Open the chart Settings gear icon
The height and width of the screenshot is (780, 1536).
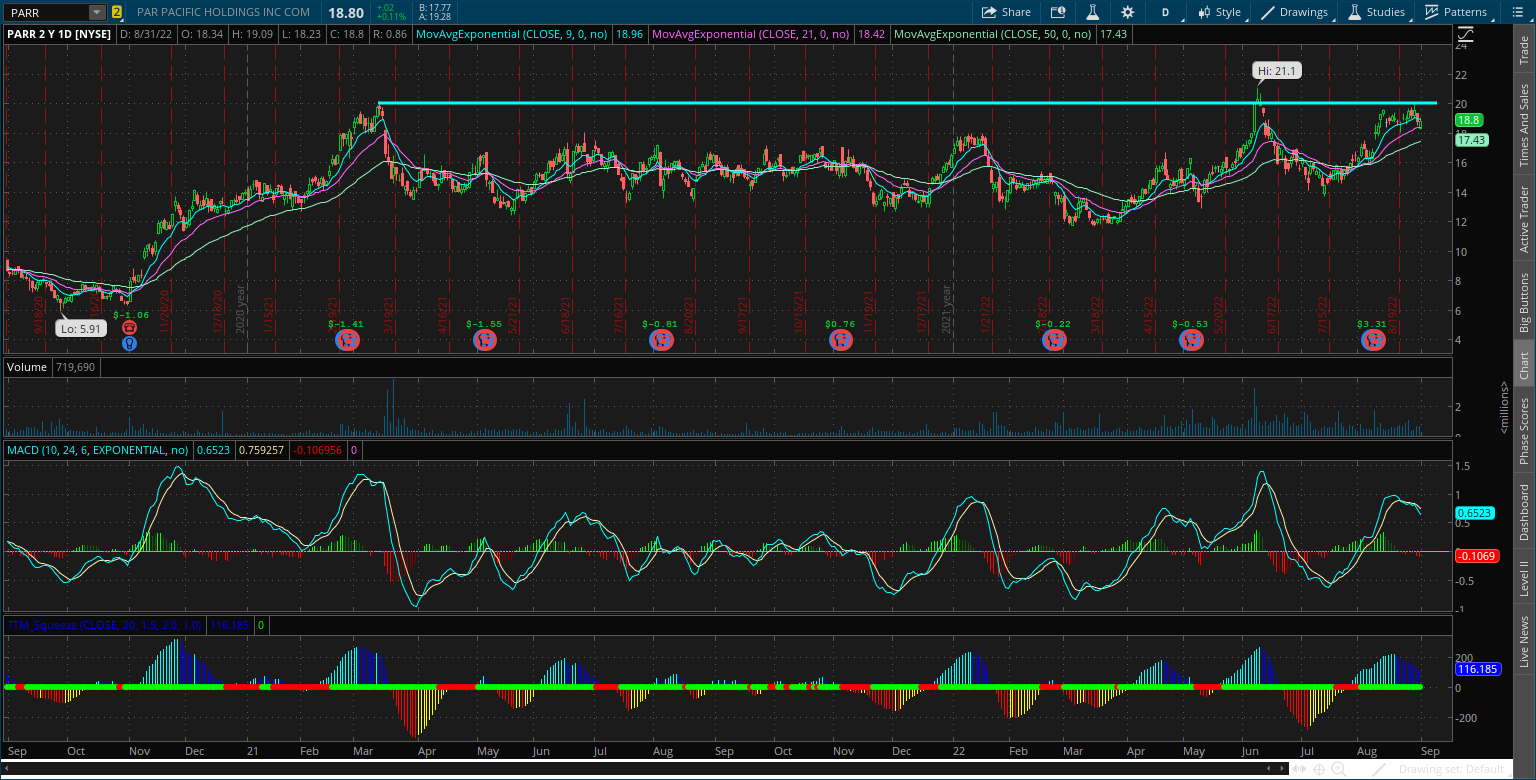(1128, 12)
